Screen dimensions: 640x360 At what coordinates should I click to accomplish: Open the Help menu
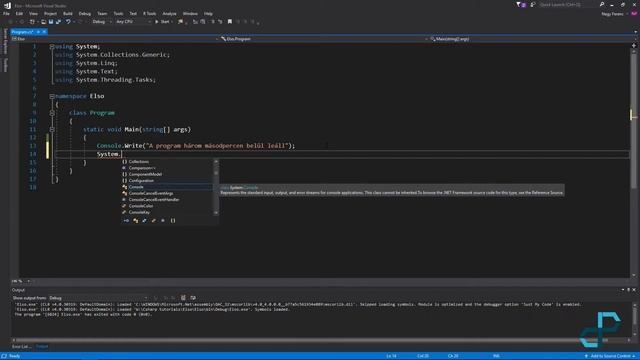208,13
